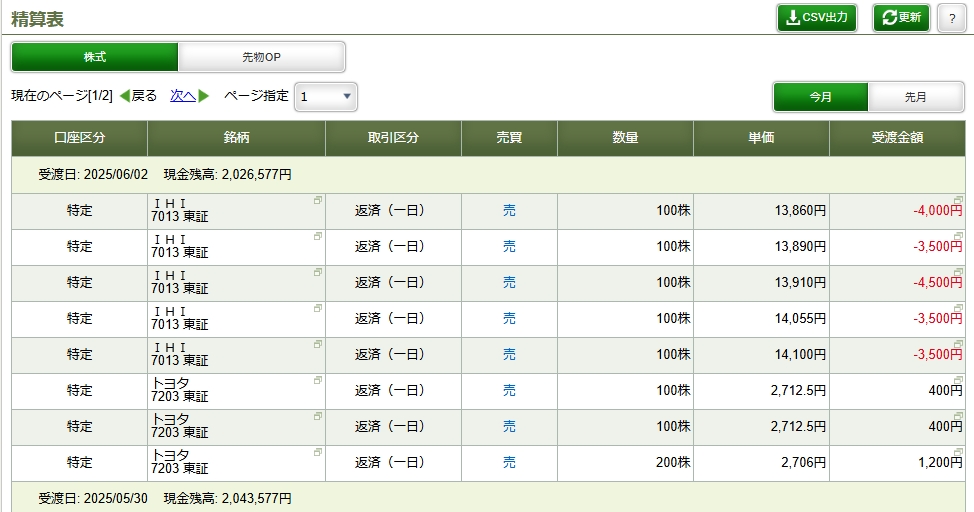The width and height of the screenshot is (974, 512).
Task: Click the green next-page arrow icon
Action: coord(204,96)
